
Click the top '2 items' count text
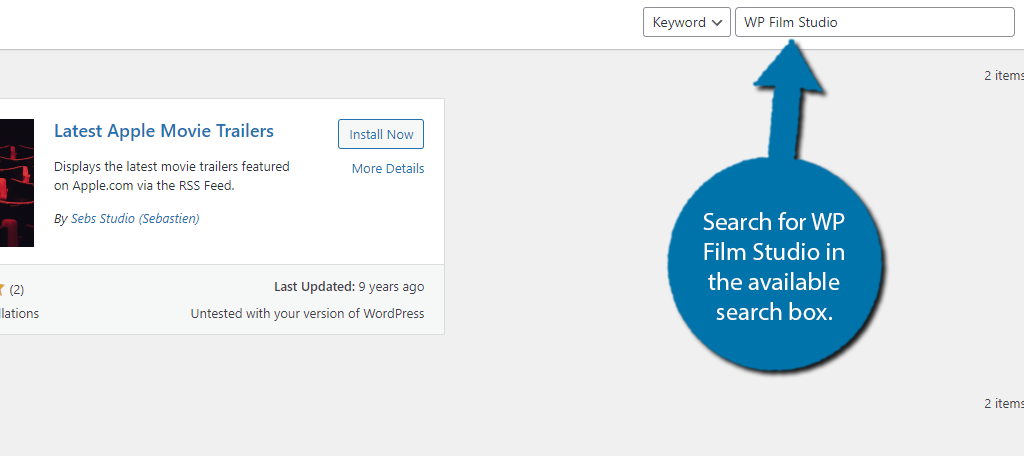point(1004,75)
